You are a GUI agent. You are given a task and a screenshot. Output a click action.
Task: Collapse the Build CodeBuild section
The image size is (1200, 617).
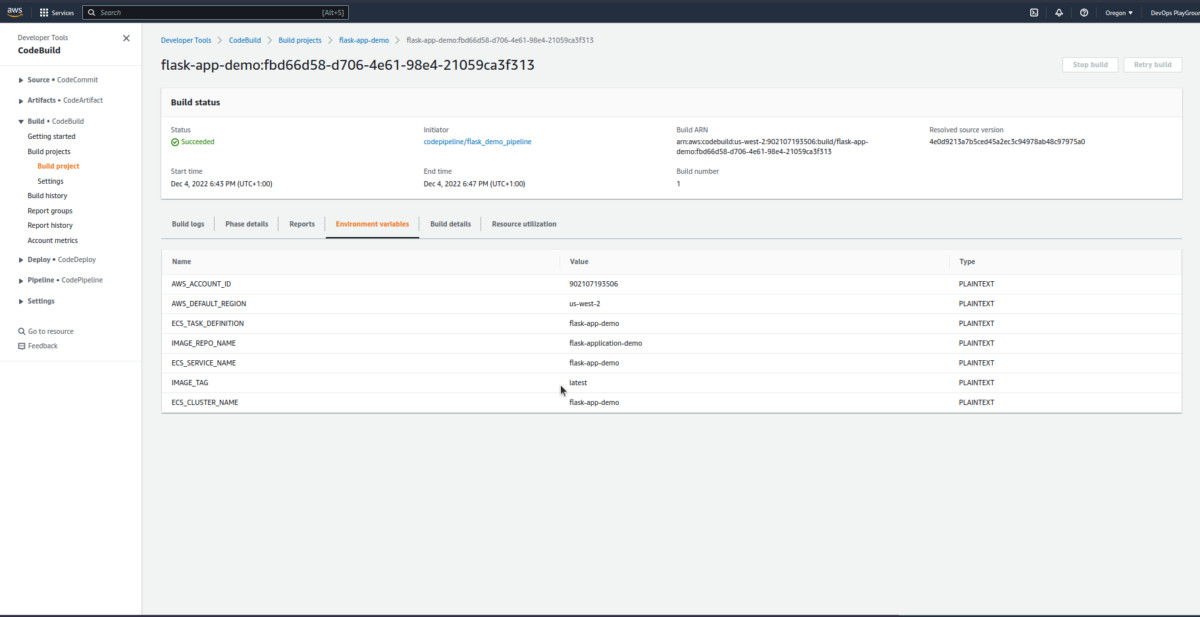[22, 121]
